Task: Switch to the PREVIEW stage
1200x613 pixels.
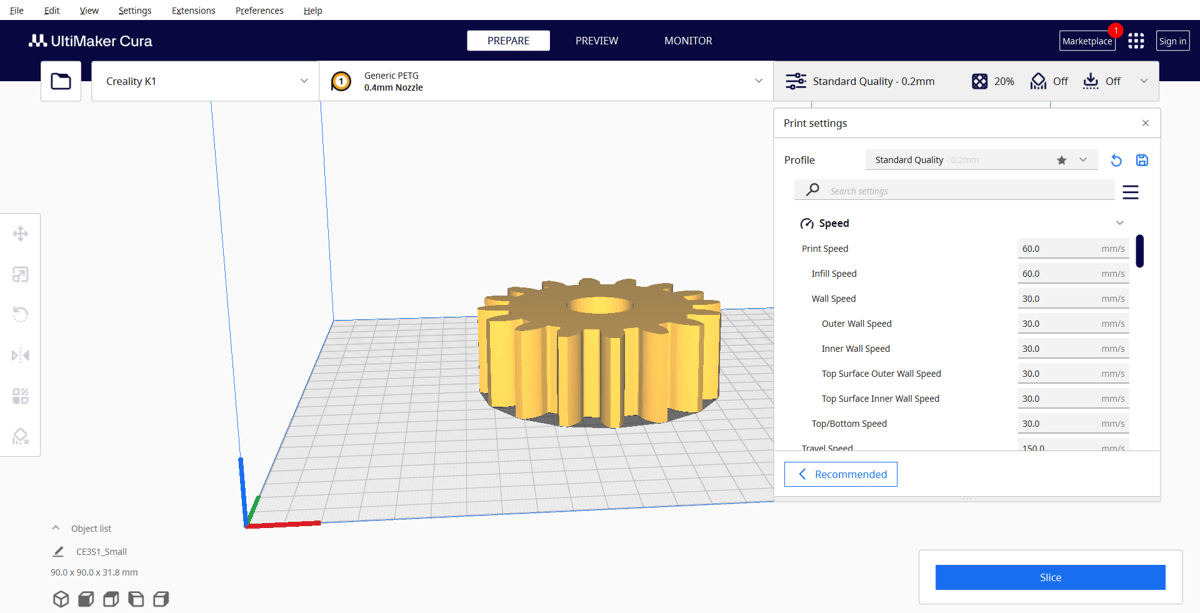Action: [597, 41]
